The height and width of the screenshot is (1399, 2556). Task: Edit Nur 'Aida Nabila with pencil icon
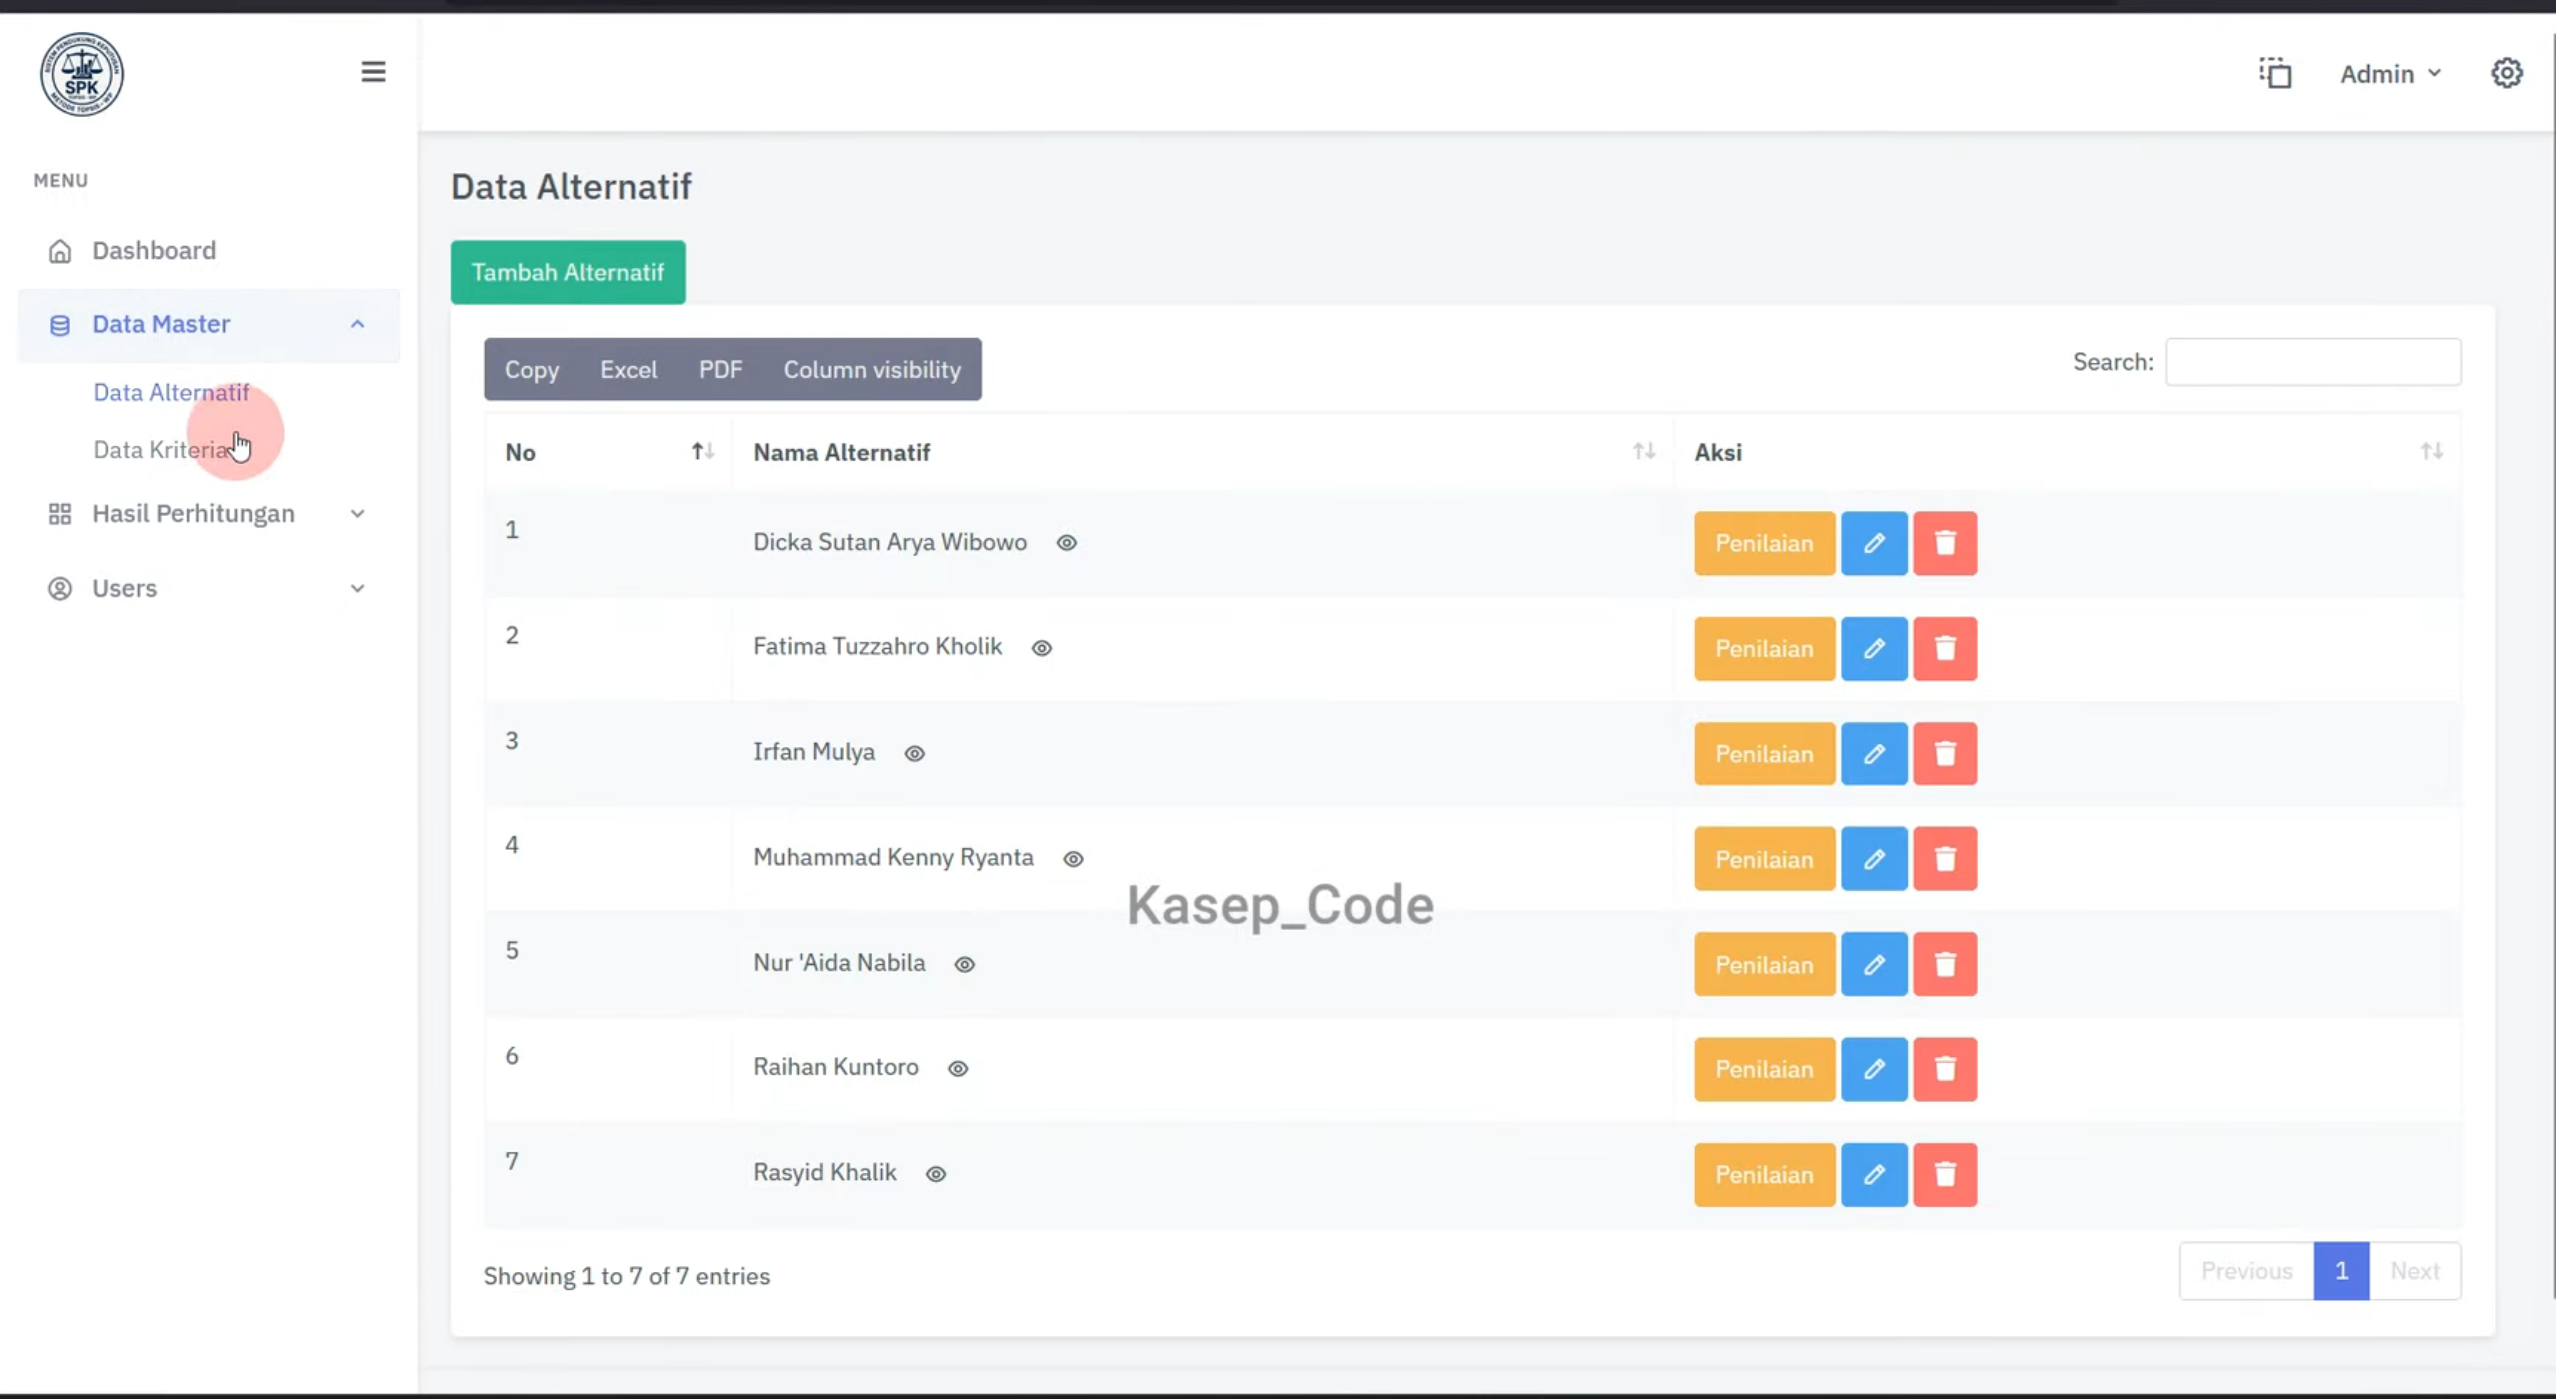(1874, 965)
